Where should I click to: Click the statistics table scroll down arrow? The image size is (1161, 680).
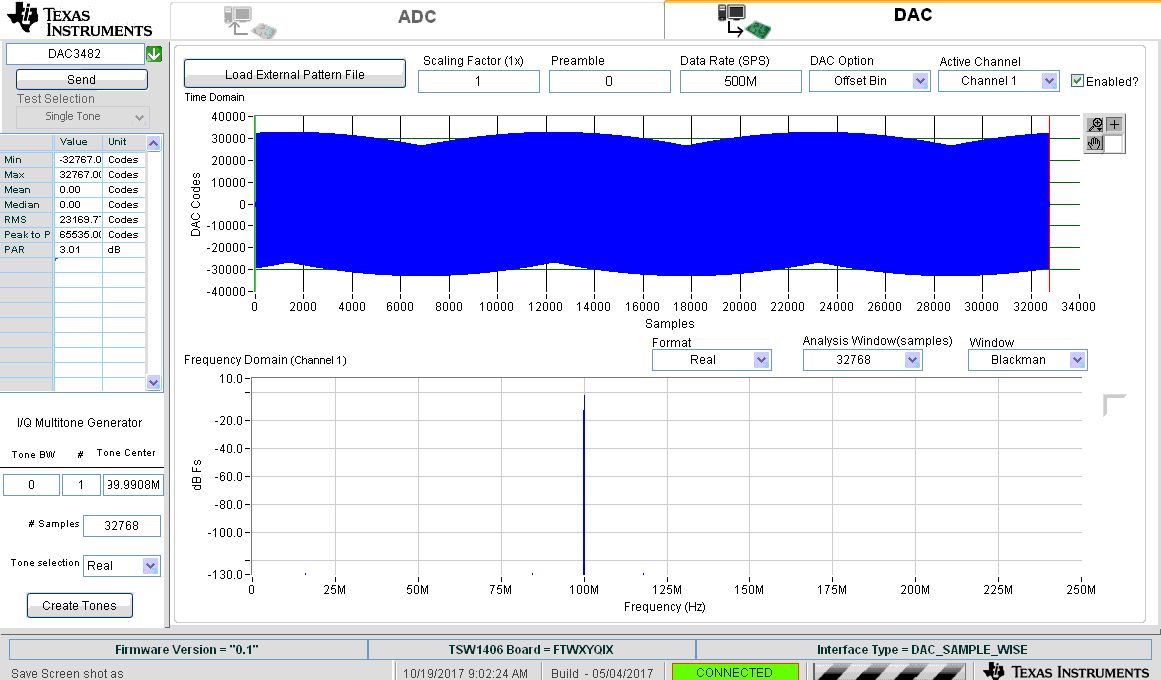click(x=153, y=382)
